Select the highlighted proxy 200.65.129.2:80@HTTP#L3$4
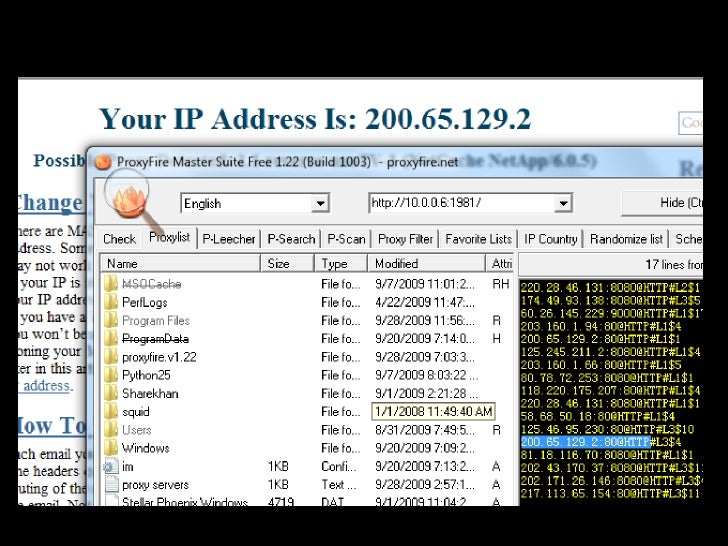Screen dimensions: 728x546 [601, 442]
